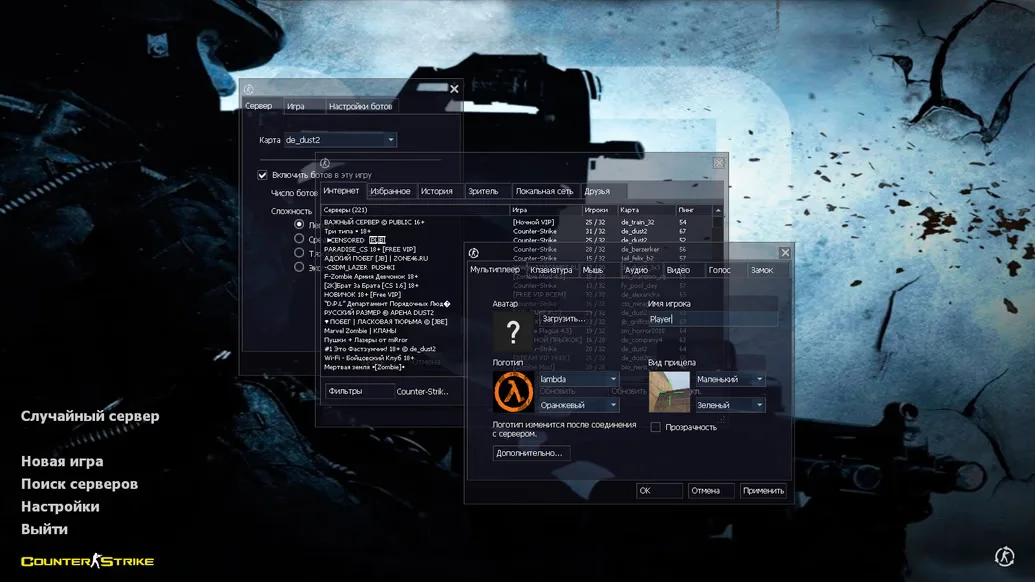Viewport: 1035px width, 582px height.
Task: Uncheck 'Включить ботов в эту игру' checkbox
Action: (263, 175)
